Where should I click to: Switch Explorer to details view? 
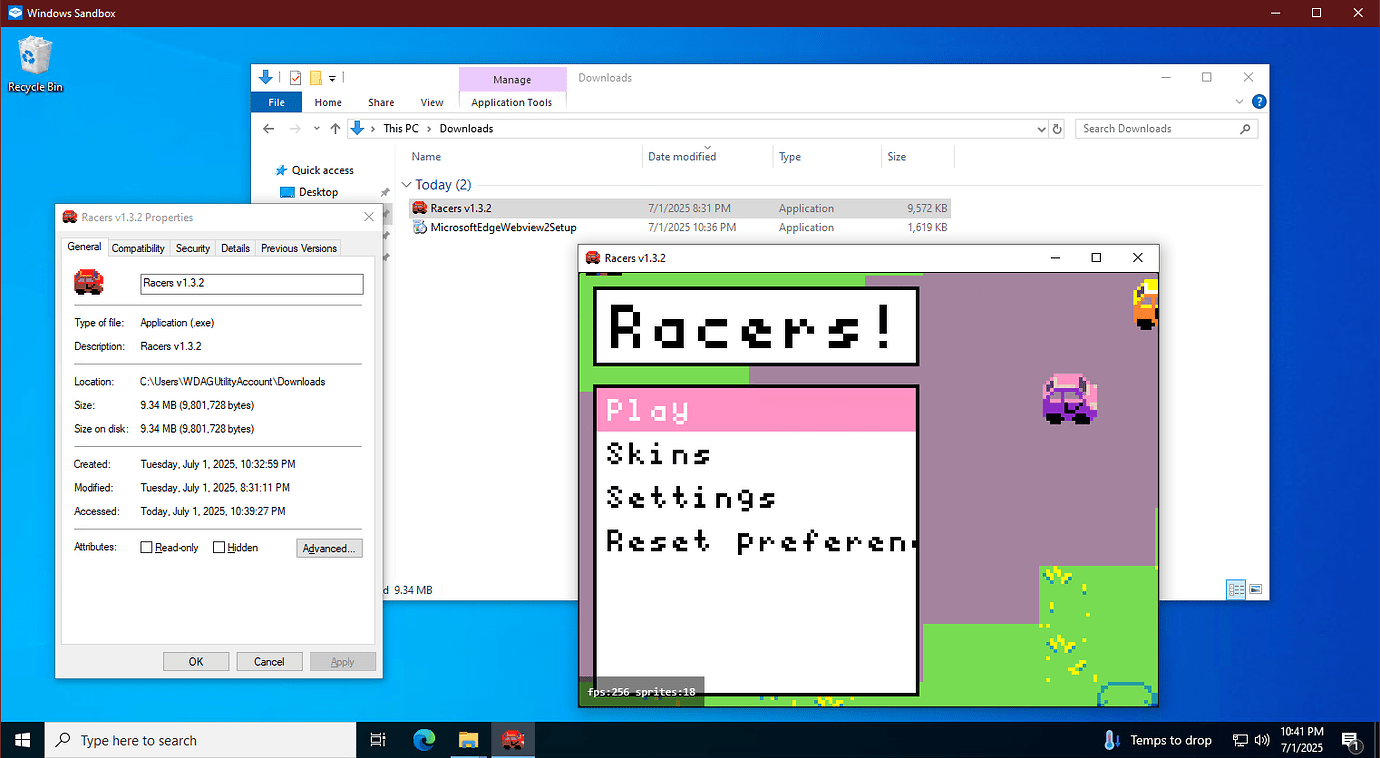coord(1236,589)
